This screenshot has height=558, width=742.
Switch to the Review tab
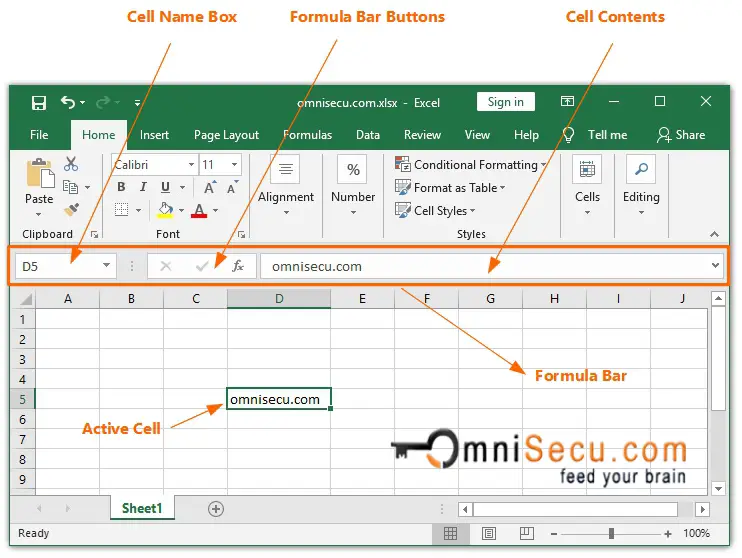coord(422,135)
